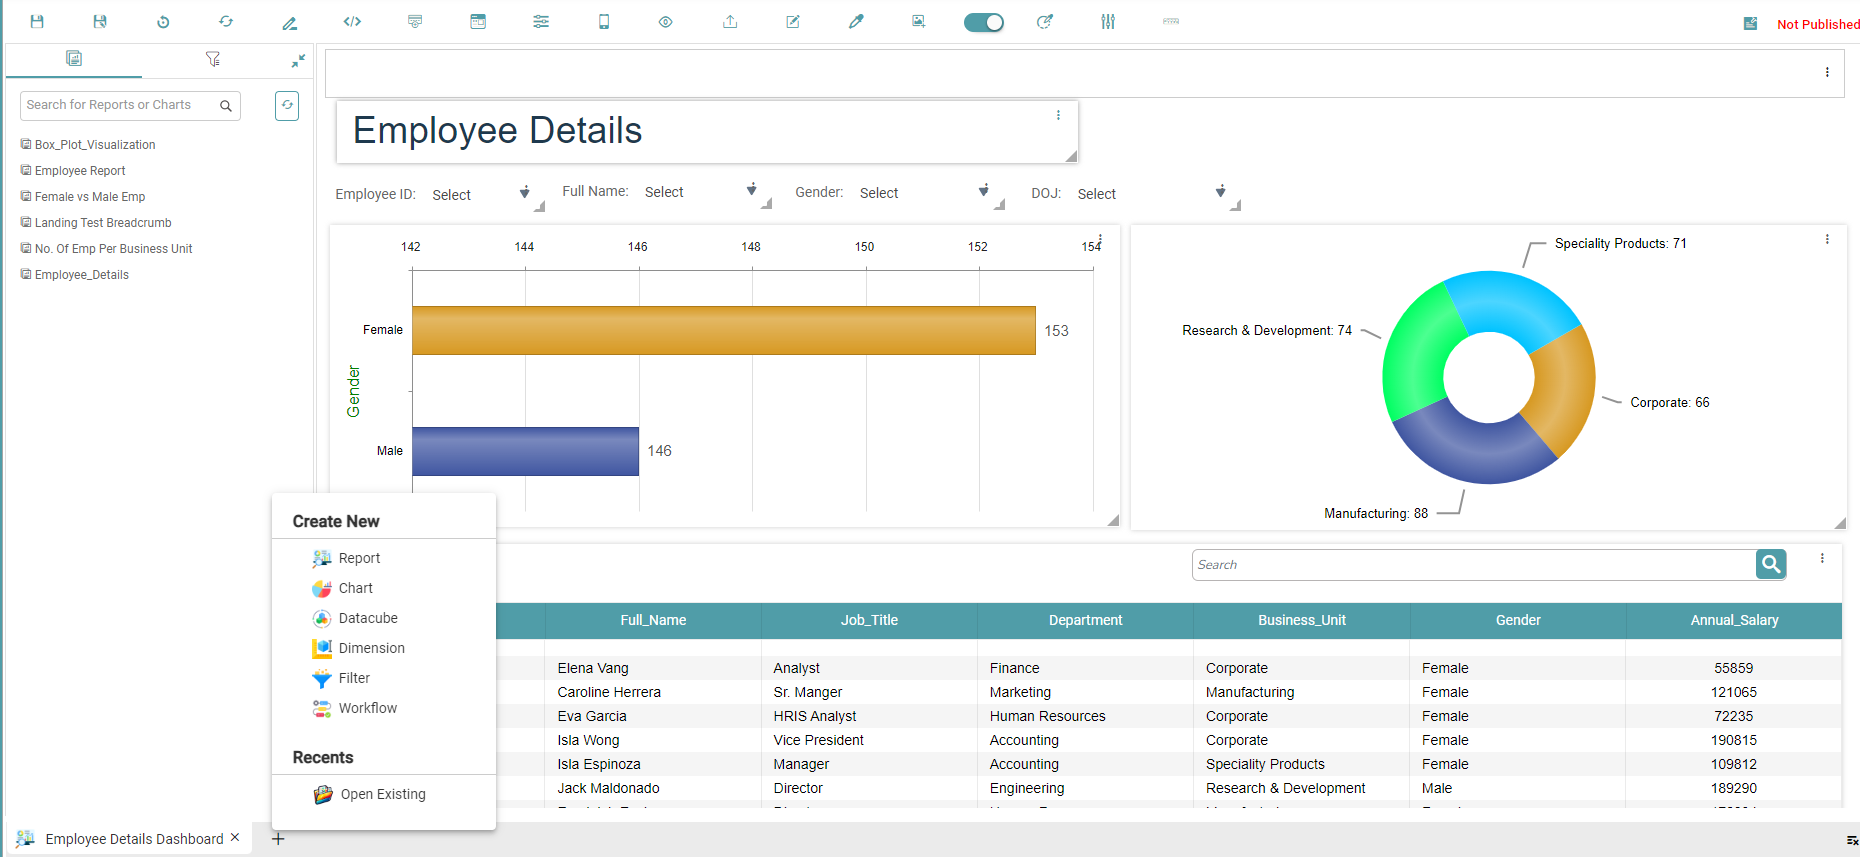This screenshot has height=857, width=1860.
Task: Click the refresh button beside search box
Action: click(x=287, y=105)
